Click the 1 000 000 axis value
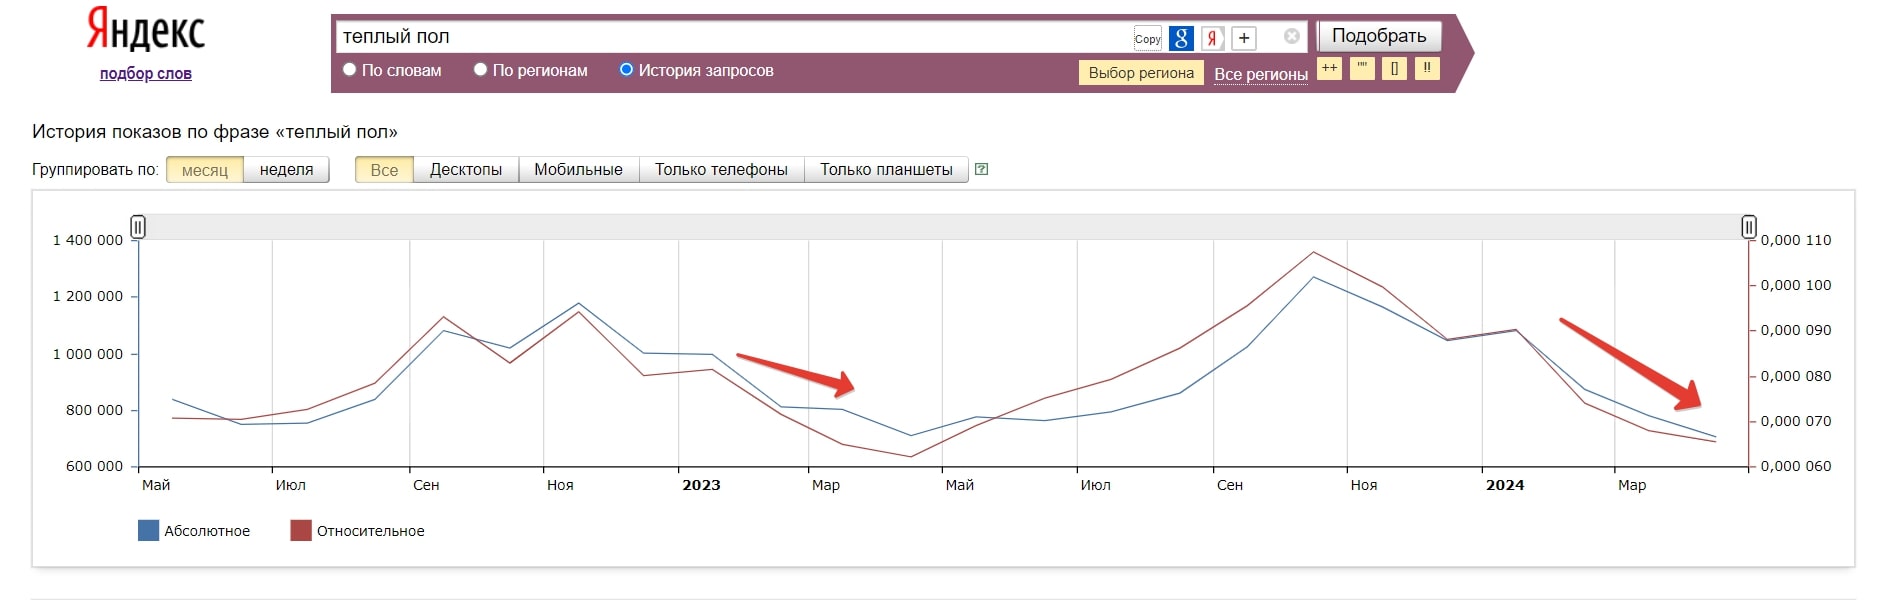 pyautogui.click(x=88, y=354)
